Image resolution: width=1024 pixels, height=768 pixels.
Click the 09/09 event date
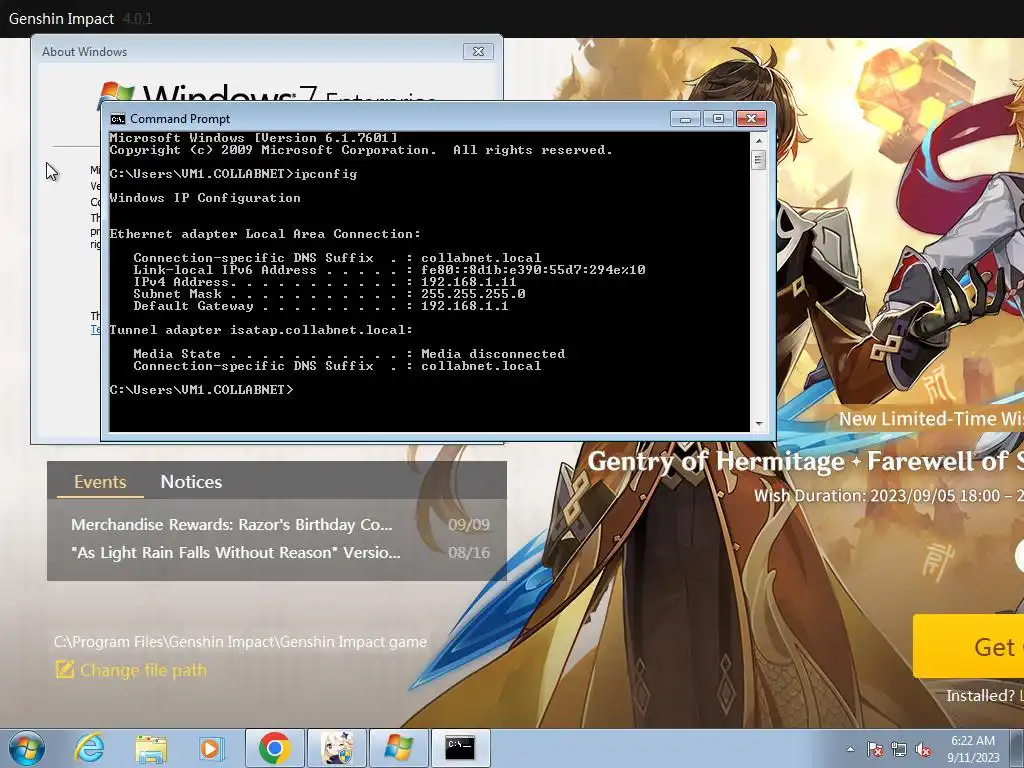click(469, 524)
